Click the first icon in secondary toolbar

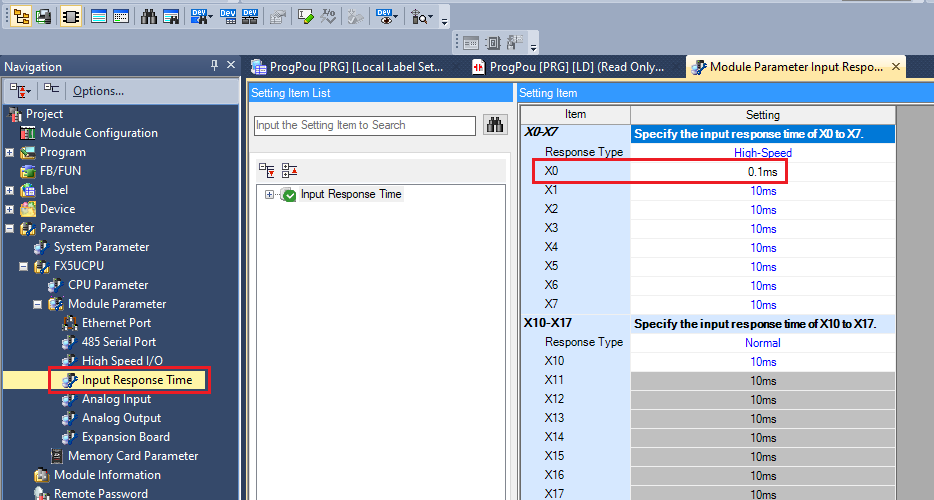coord(471,43)
